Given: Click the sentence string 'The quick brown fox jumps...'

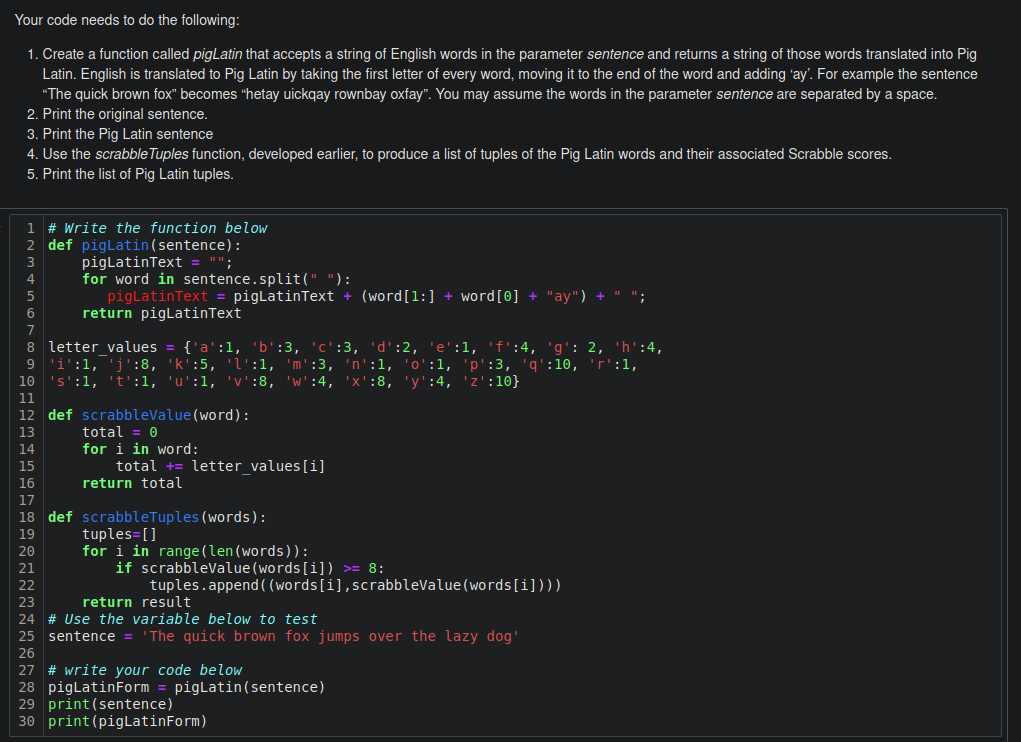Looking at the screenshot, I should pyautogui.click(x=330, y=636).
